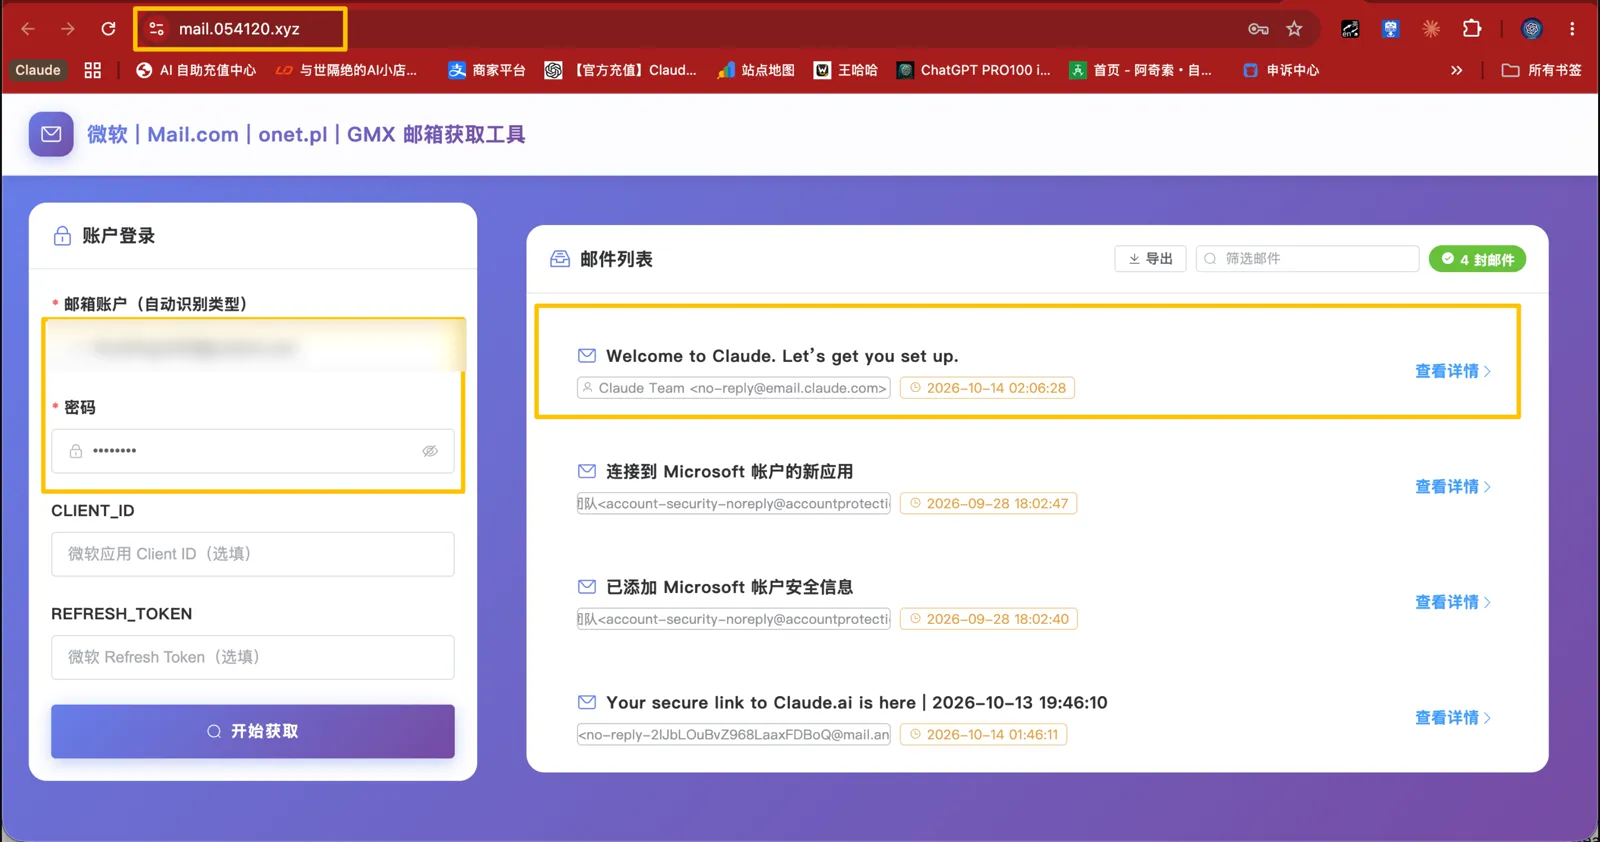Image resolution: width=1600 pixels, height=842 pixels.
Task: Open the ChatGPT PRO100 bookmark
Action: (974, 70)
